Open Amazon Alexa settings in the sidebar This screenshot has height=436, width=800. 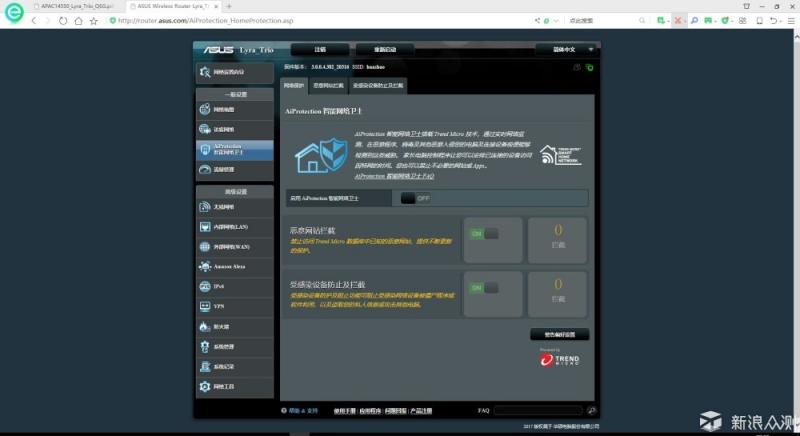coord(235,266)
